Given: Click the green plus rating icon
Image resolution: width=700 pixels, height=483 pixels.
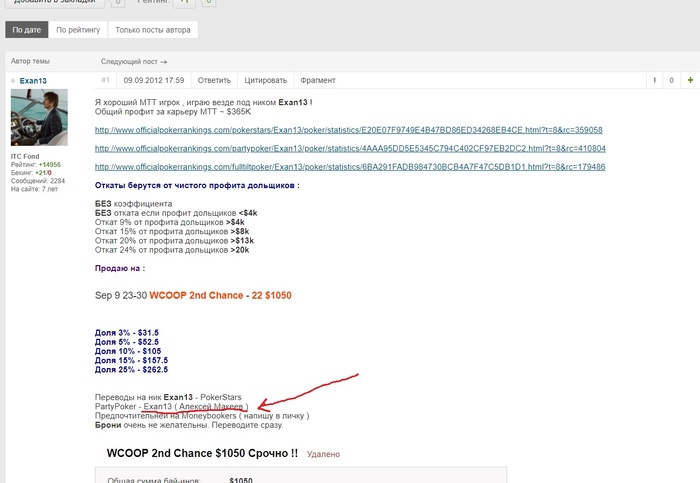Looking at the screenshot, I should pos(691,80).
